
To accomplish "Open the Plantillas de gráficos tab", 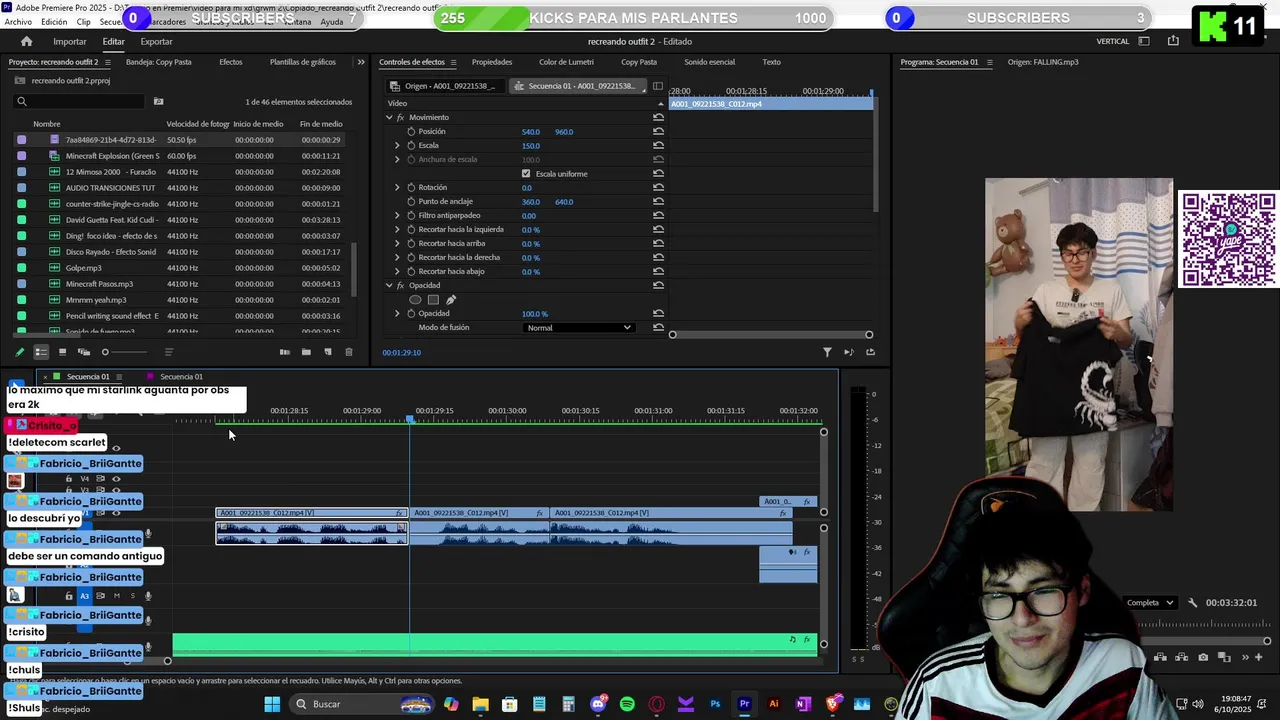I will click(303, 62).
